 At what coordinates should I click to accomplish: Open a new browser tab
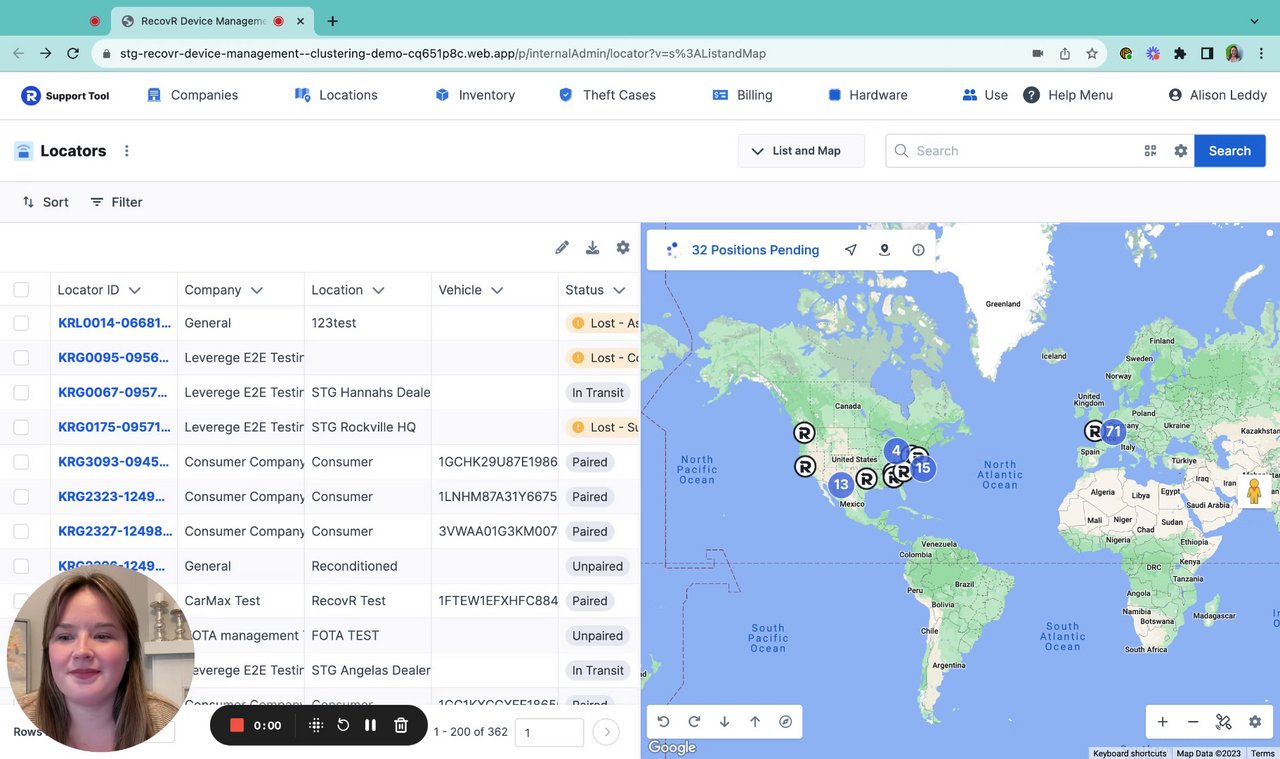coord(332,21)
